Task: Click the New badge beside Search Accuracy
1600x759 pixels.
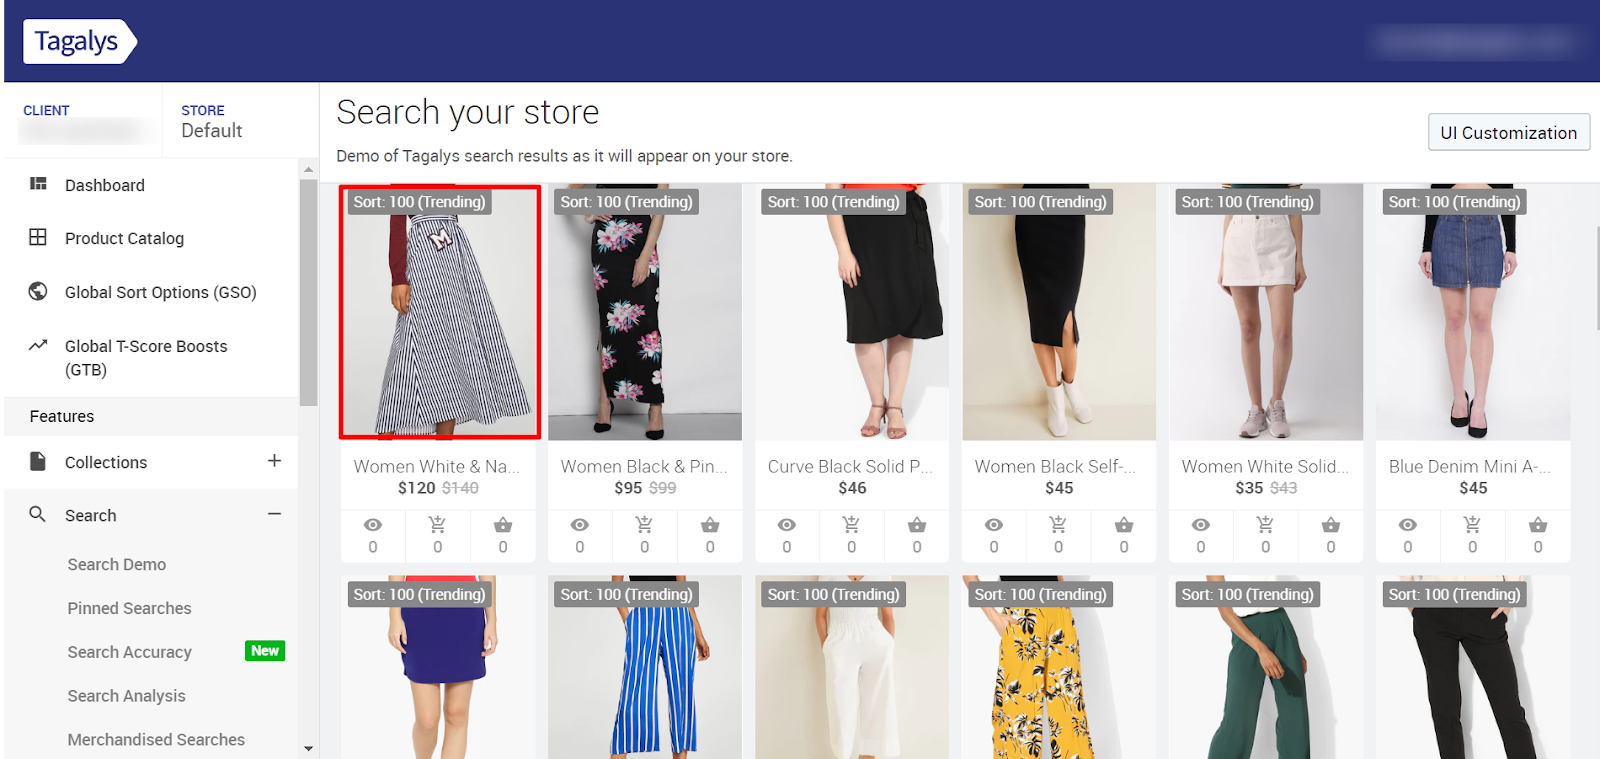Action: coord(265,651)
